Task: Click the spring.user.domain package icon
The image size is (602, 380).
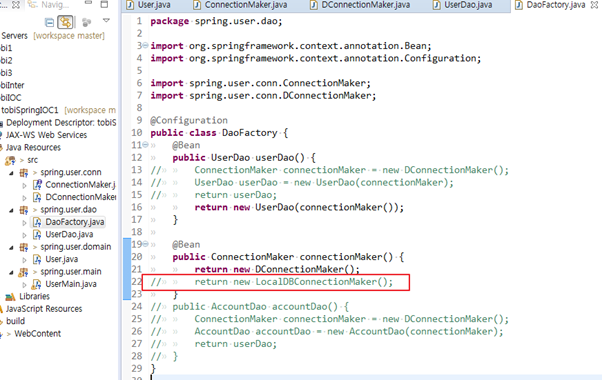Action: pyautogui.click(x=24, y=247)
